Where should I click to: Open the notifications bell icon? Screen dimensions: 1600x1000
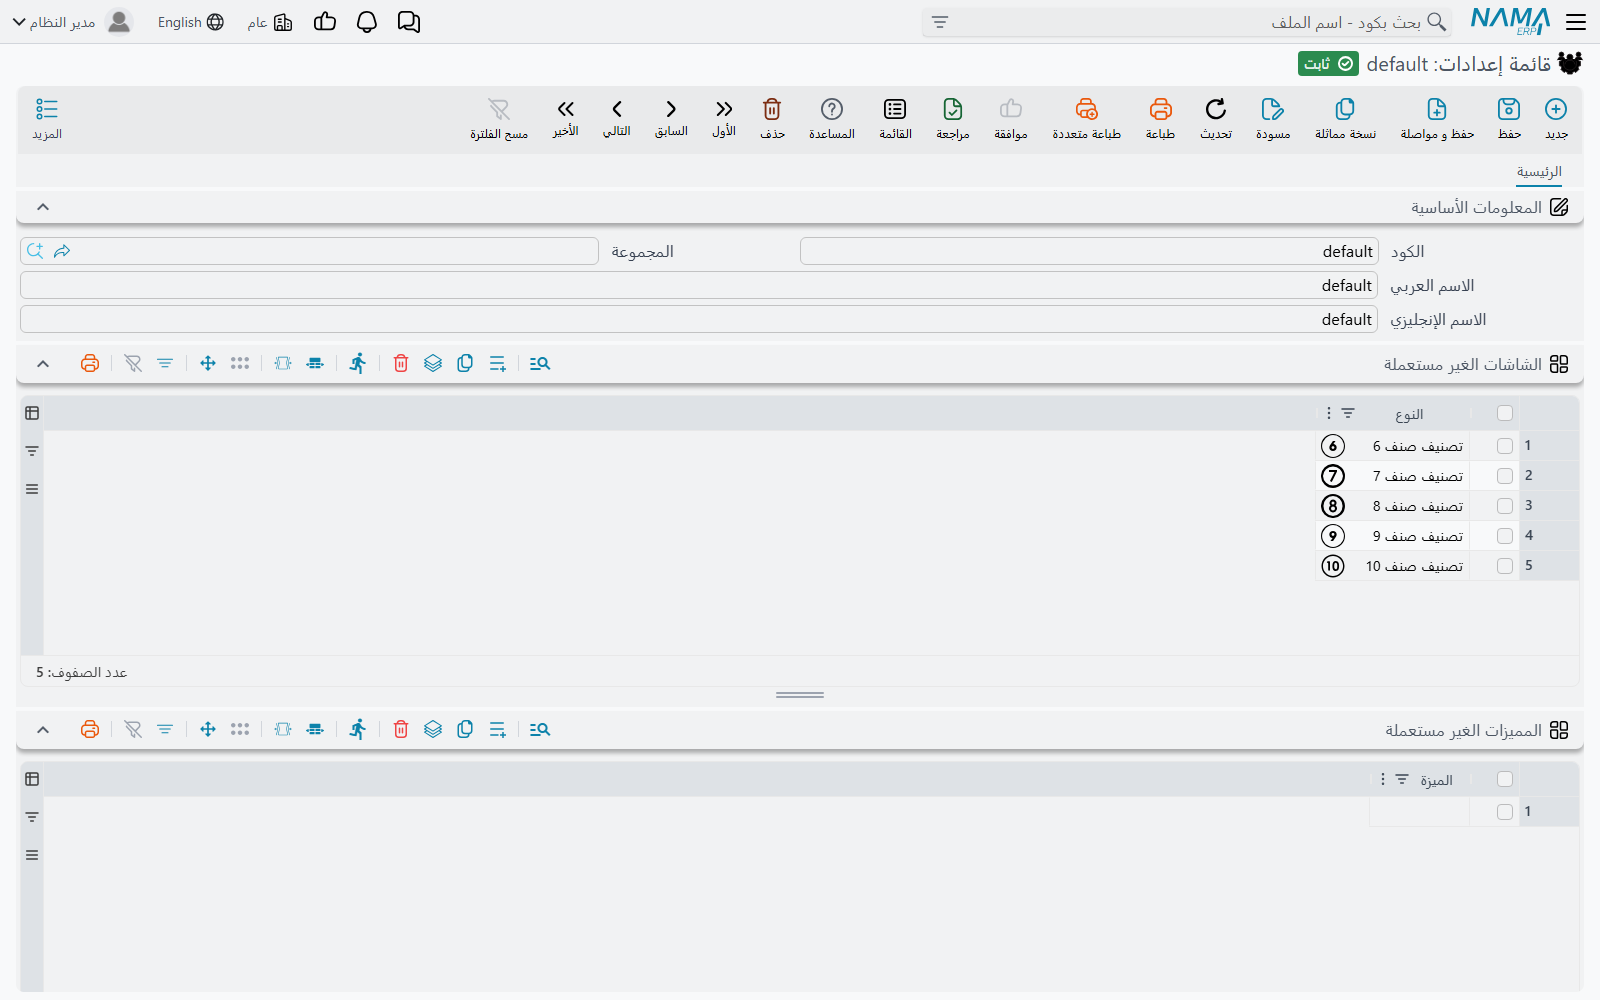(367, 22)
